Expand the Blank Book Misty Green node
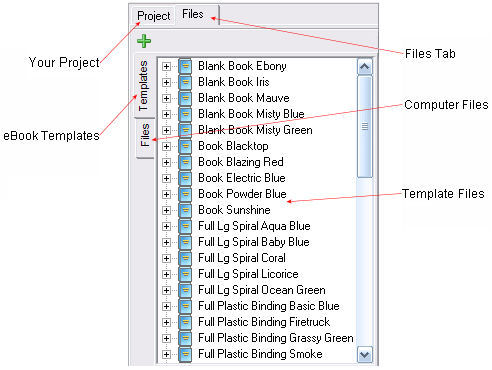 coord(166,130)
